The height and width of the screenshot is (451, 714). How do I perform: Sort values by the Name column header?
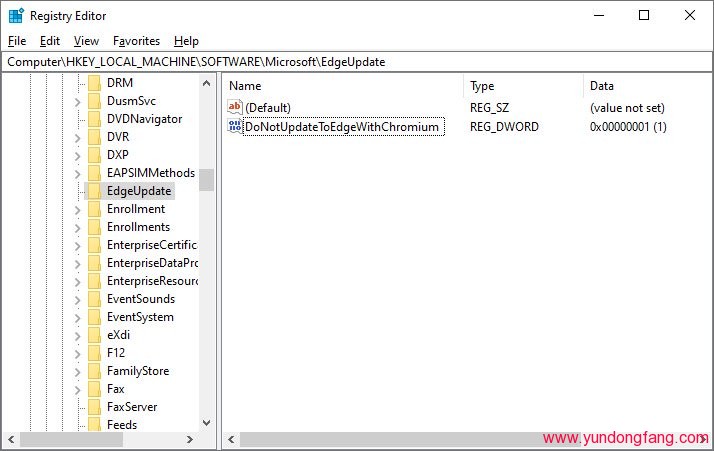[x=344, y=86]
